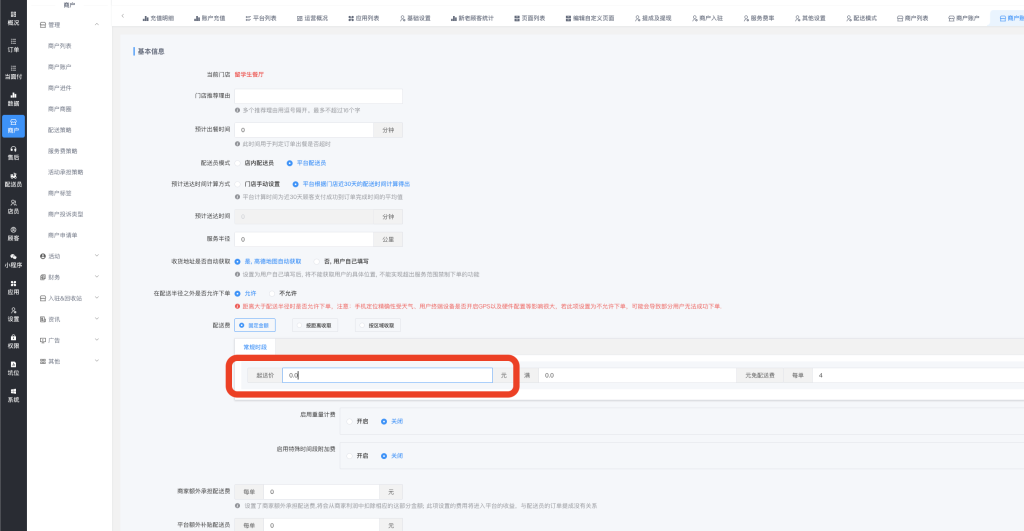Open the 配送员 sidebar icon
This screenshot has width=1024, height=531.
[x=13, y=179]
